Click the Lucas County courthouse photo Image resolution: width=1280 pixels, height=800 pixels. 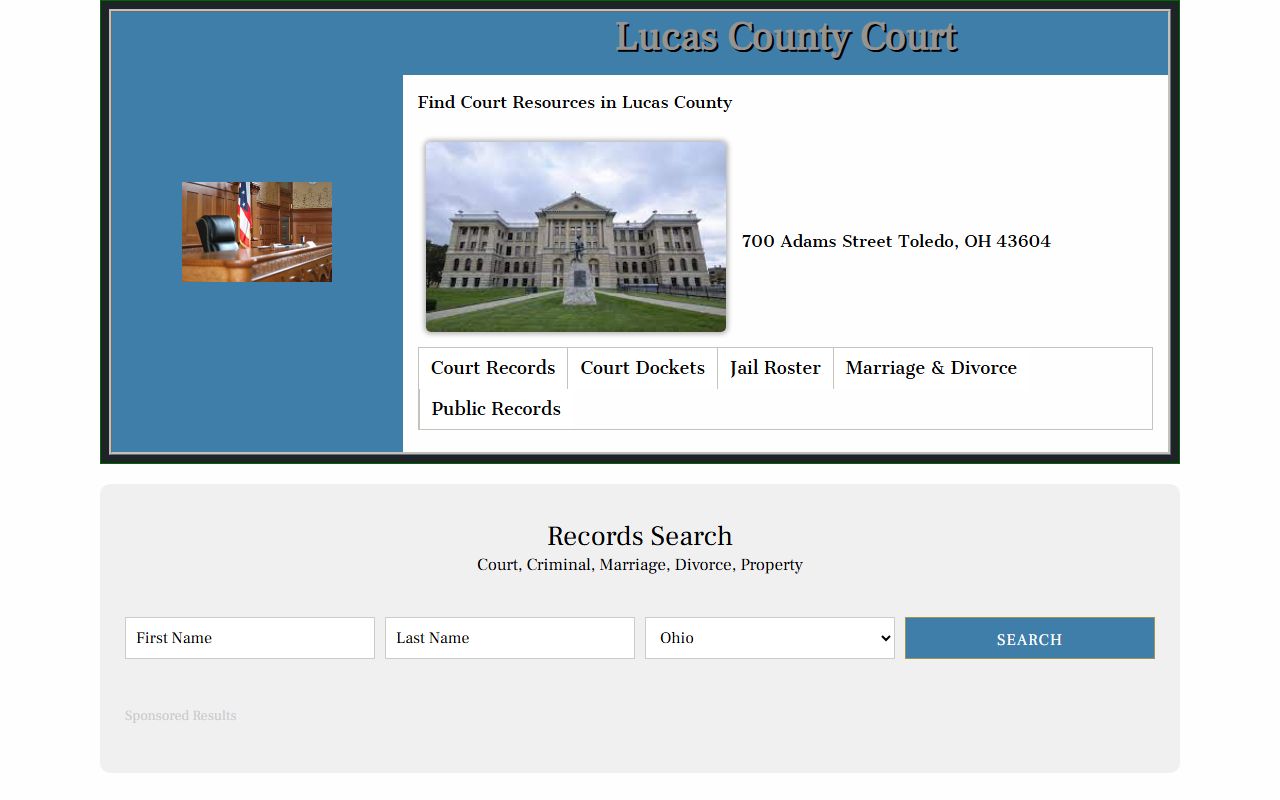pos(576,236)
